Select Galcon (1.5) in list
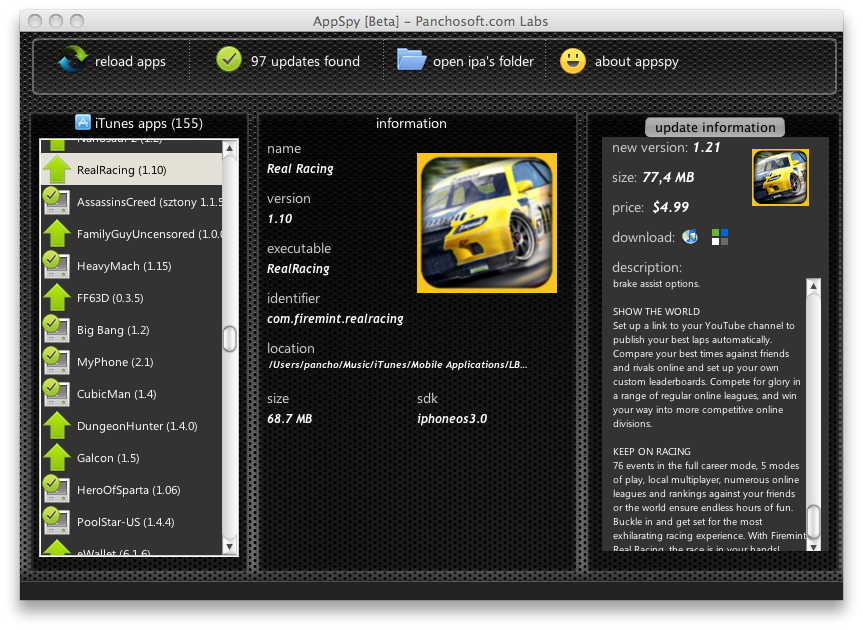 click(x=132, y=457)
